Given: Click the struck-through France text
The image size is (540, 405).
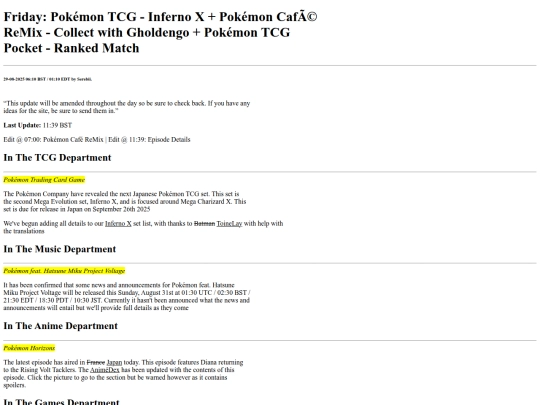Looking at the screenshot, I should 96,362.
